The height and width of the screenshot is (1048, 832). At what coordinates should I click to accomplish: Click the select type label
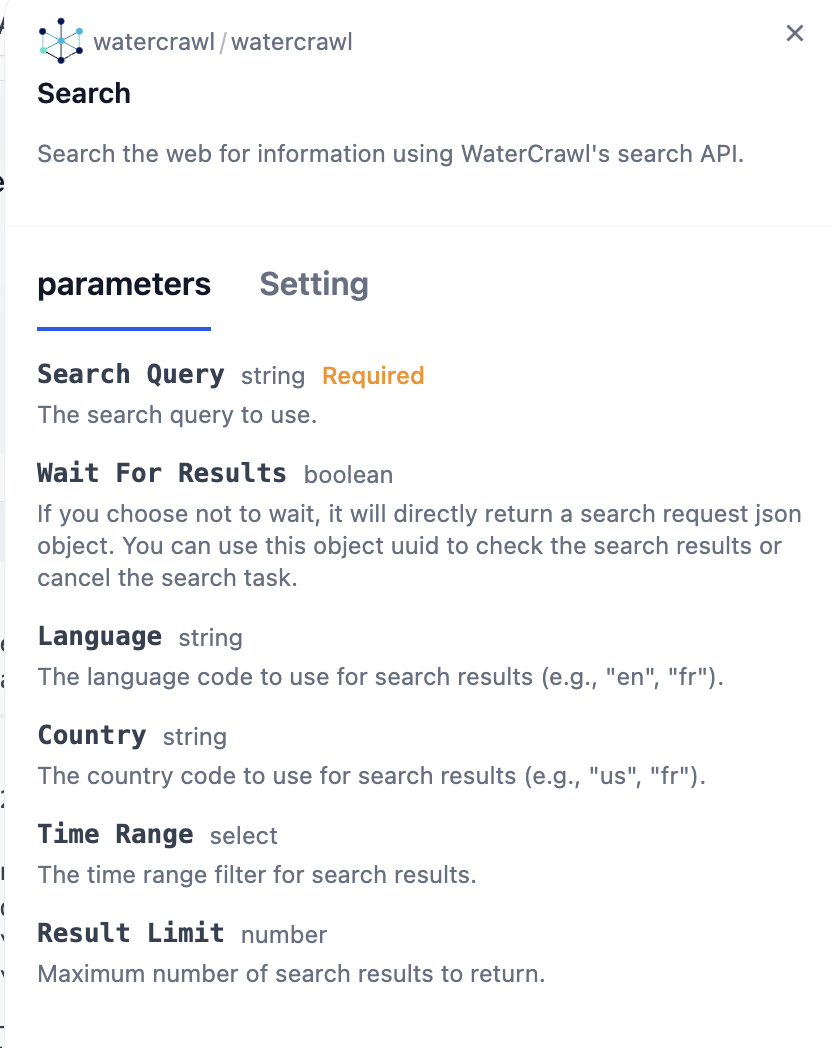click(244, 836)
